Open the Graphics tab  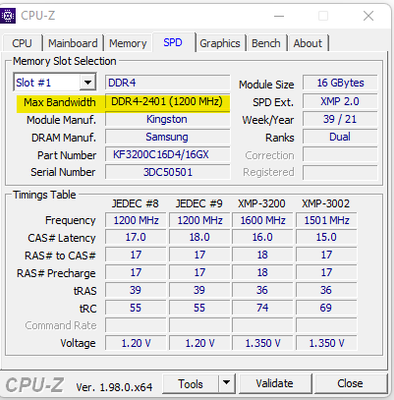coord(220,43)
